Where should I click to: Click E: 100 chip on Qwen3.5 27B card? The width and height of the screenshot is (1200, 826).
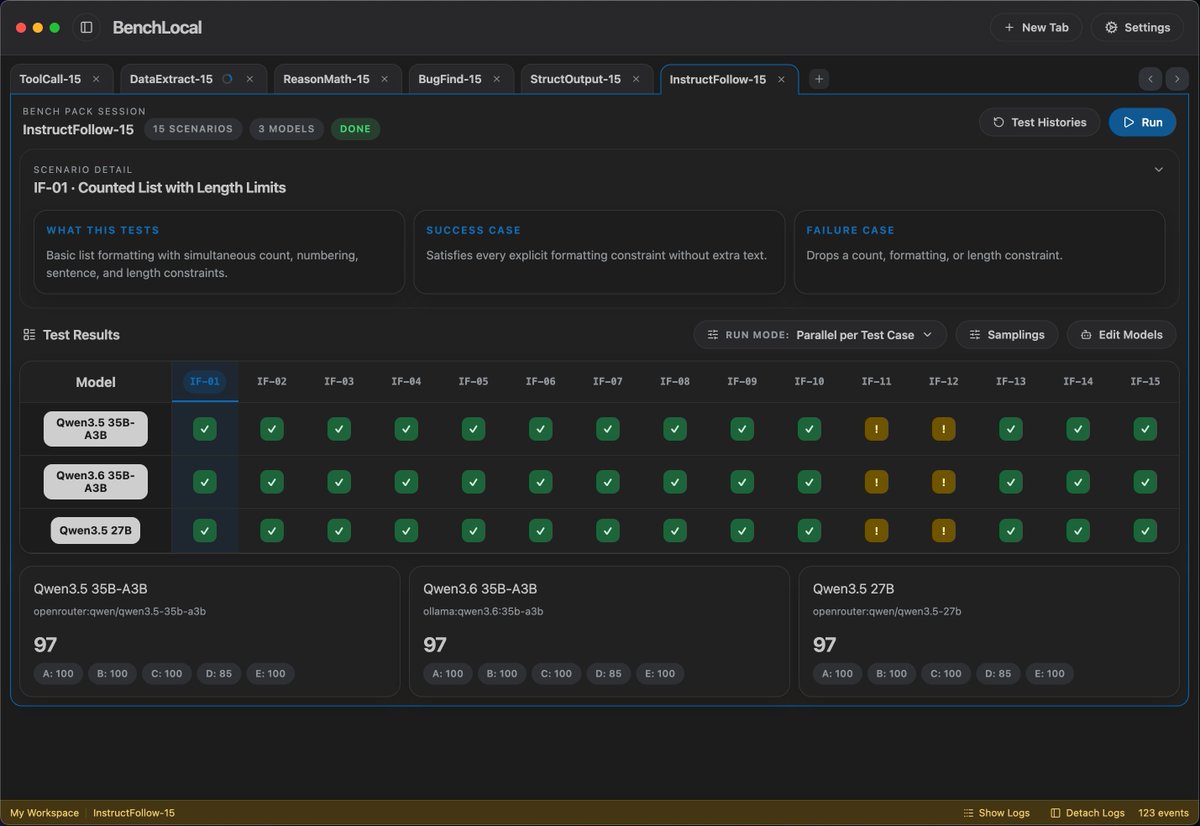pos(1049,674)
